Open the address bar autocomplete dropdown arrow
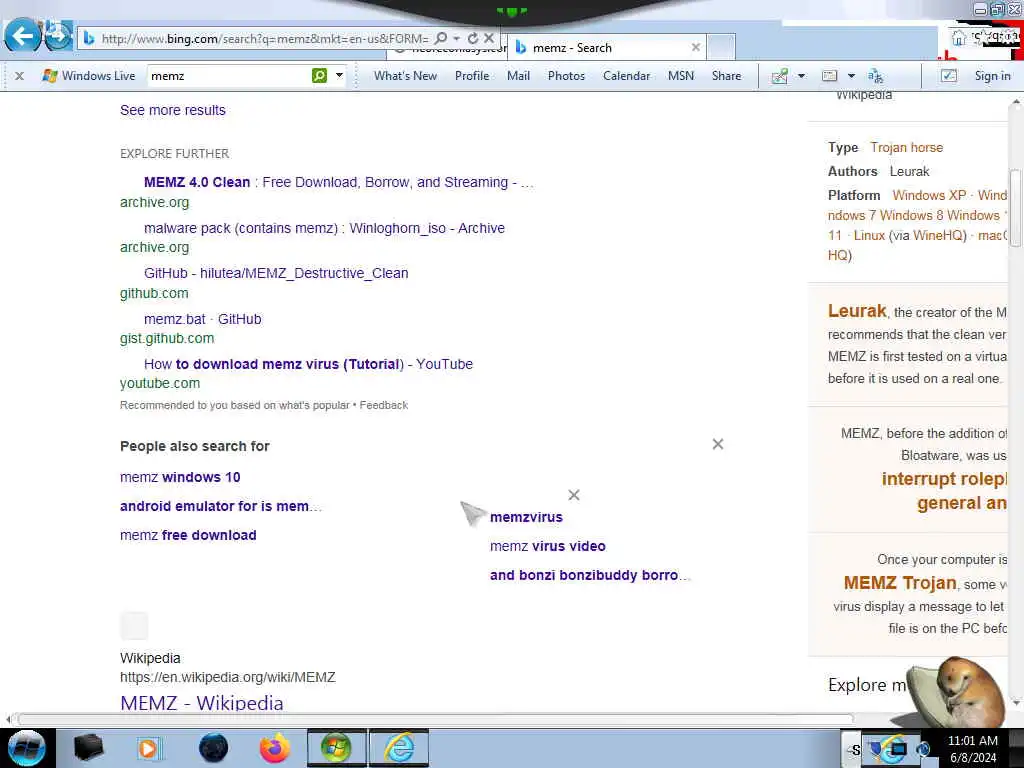This screenshot has height=768, width=1024. tap(456, 39)
